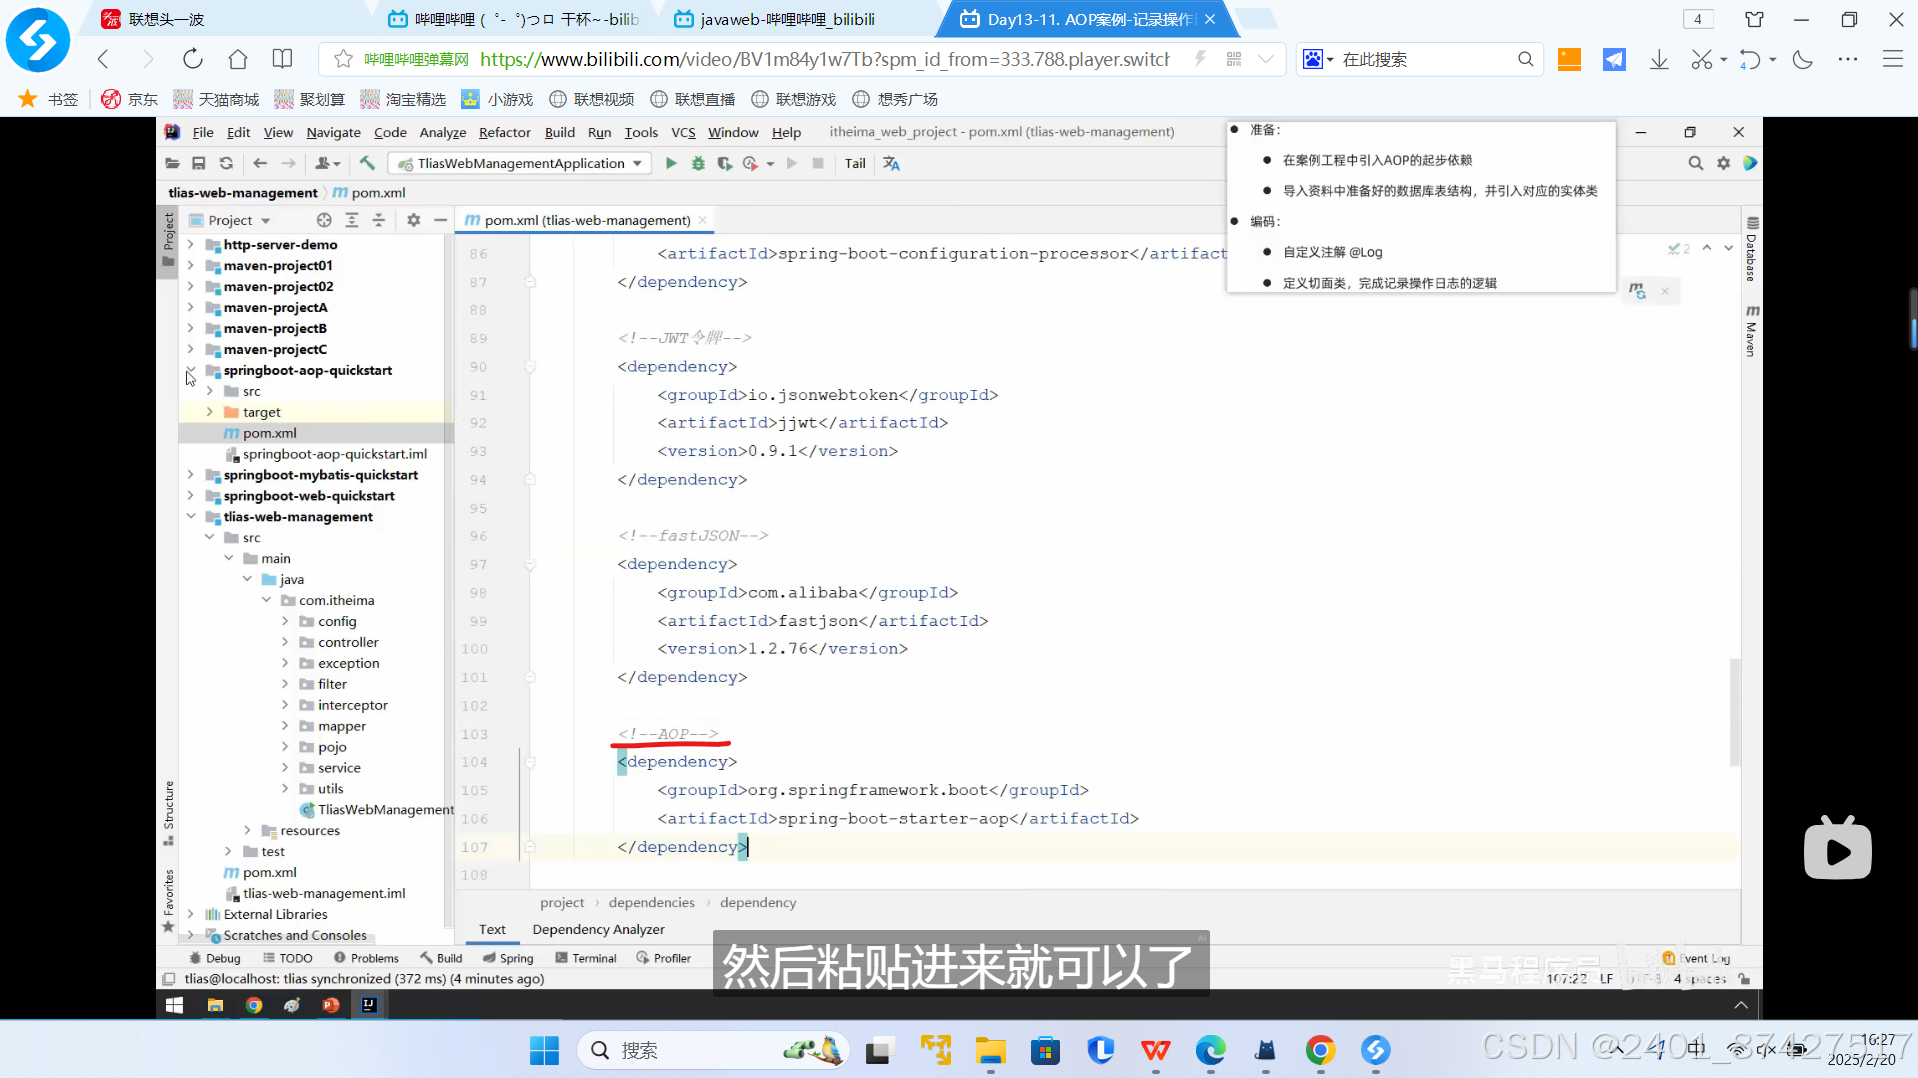Click the Windows taskbar search box
Viewport: 1918px width, 1078px height.
point(713,1050)
